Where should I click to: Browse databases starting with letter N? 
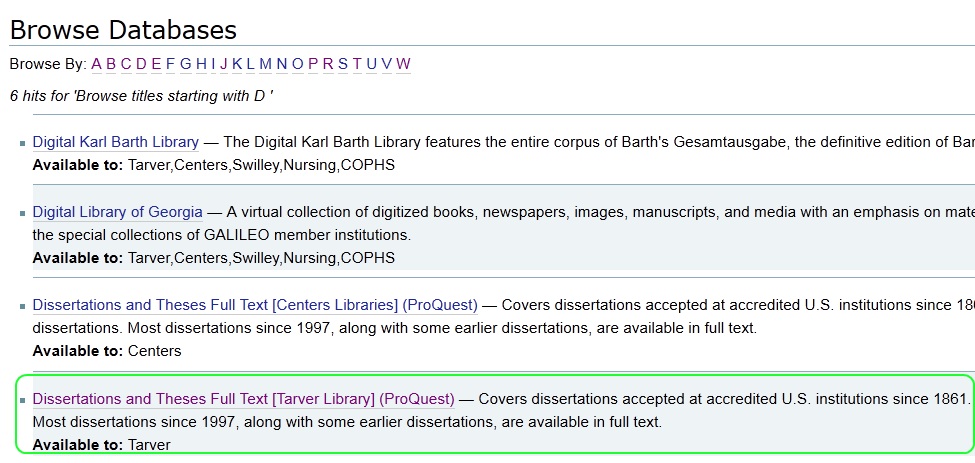click(282, 63)
